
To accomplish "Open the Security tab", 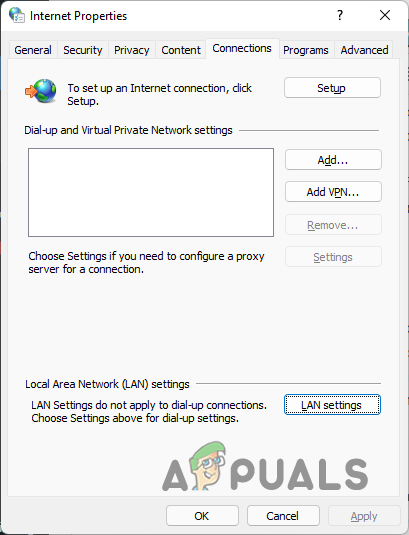I will click(83, 50).
